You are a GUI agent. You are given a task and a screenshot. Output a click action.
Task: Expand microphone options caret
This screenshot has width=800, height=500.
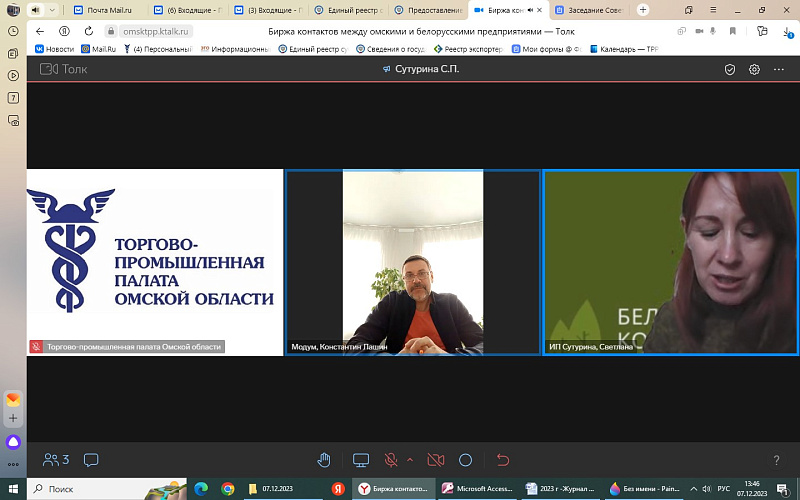(410, 460)
